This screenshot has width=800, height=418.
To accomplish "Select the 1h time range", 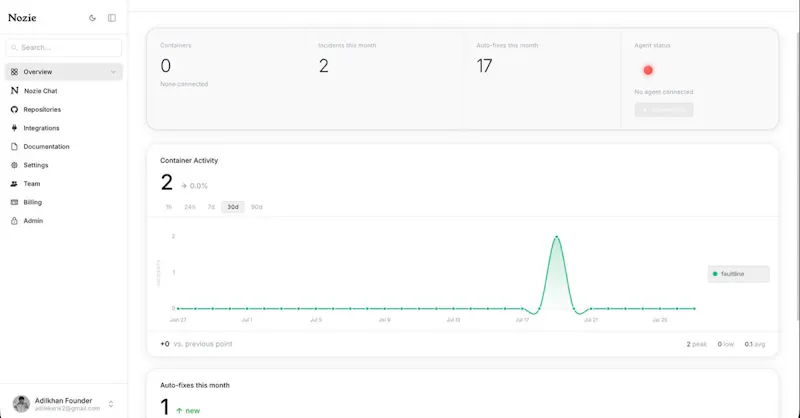I will click(x=169, y=207).
